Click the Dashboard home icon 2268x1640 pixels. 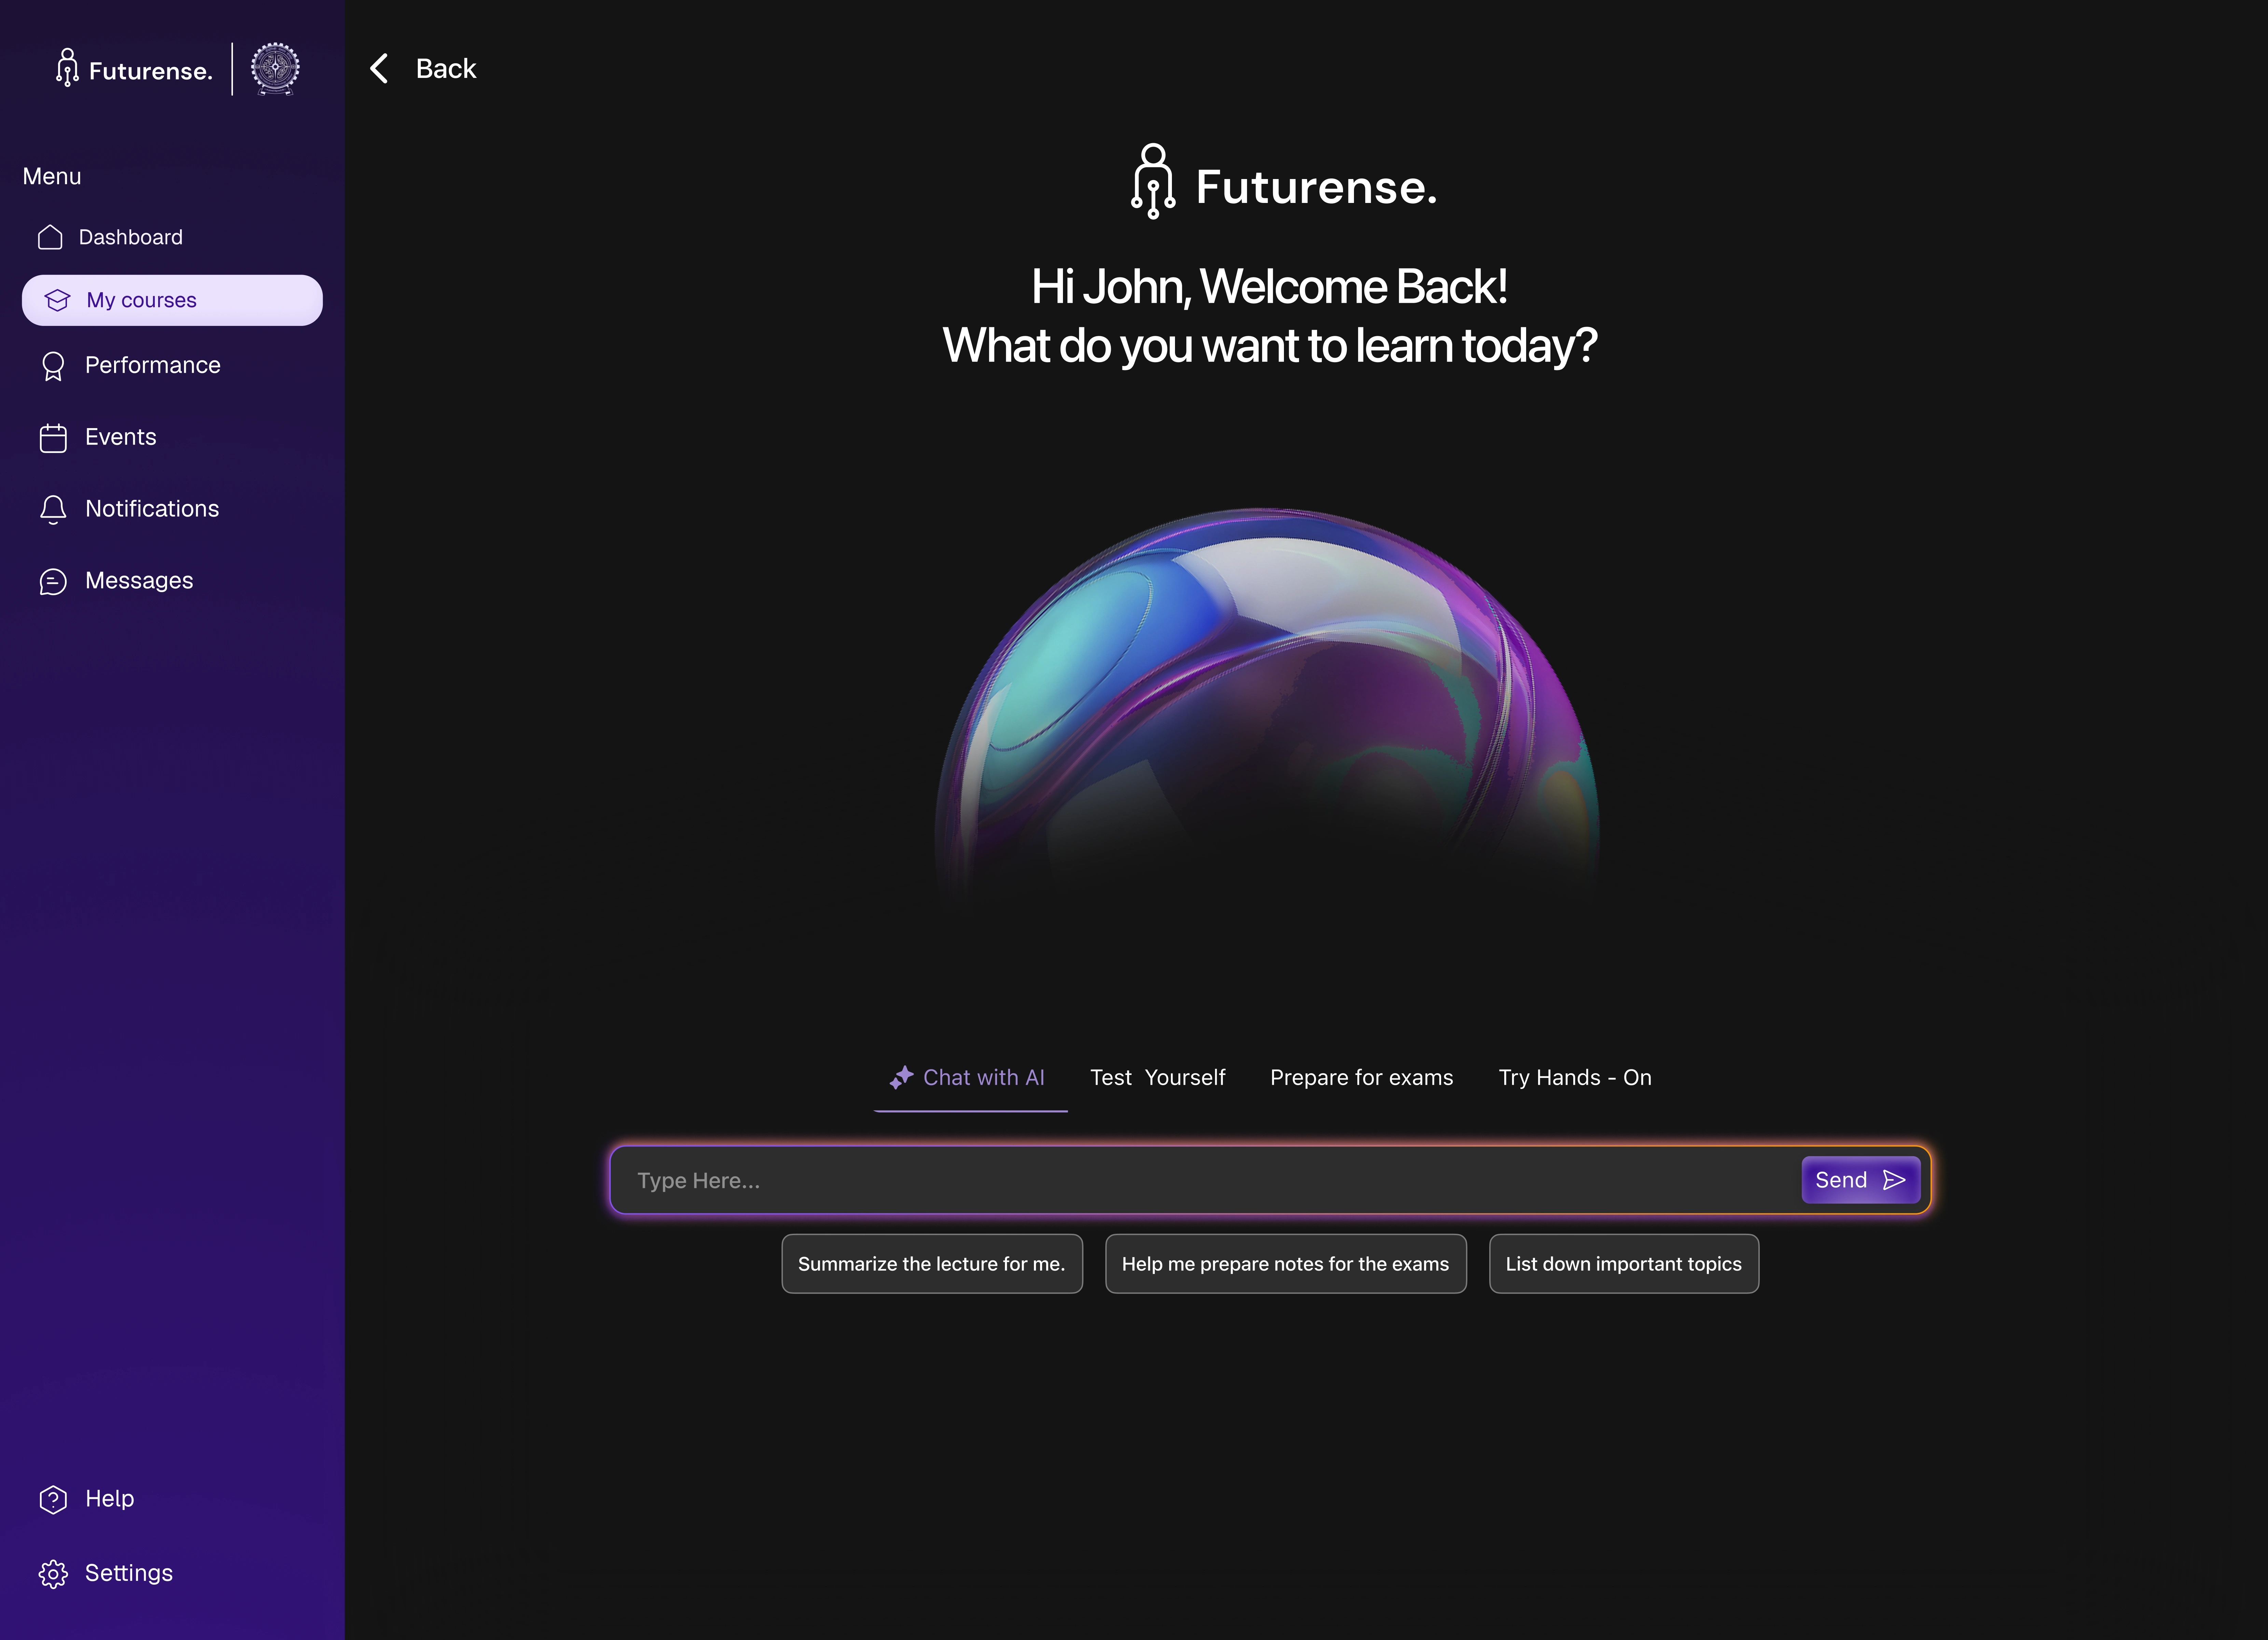point(50,237)
